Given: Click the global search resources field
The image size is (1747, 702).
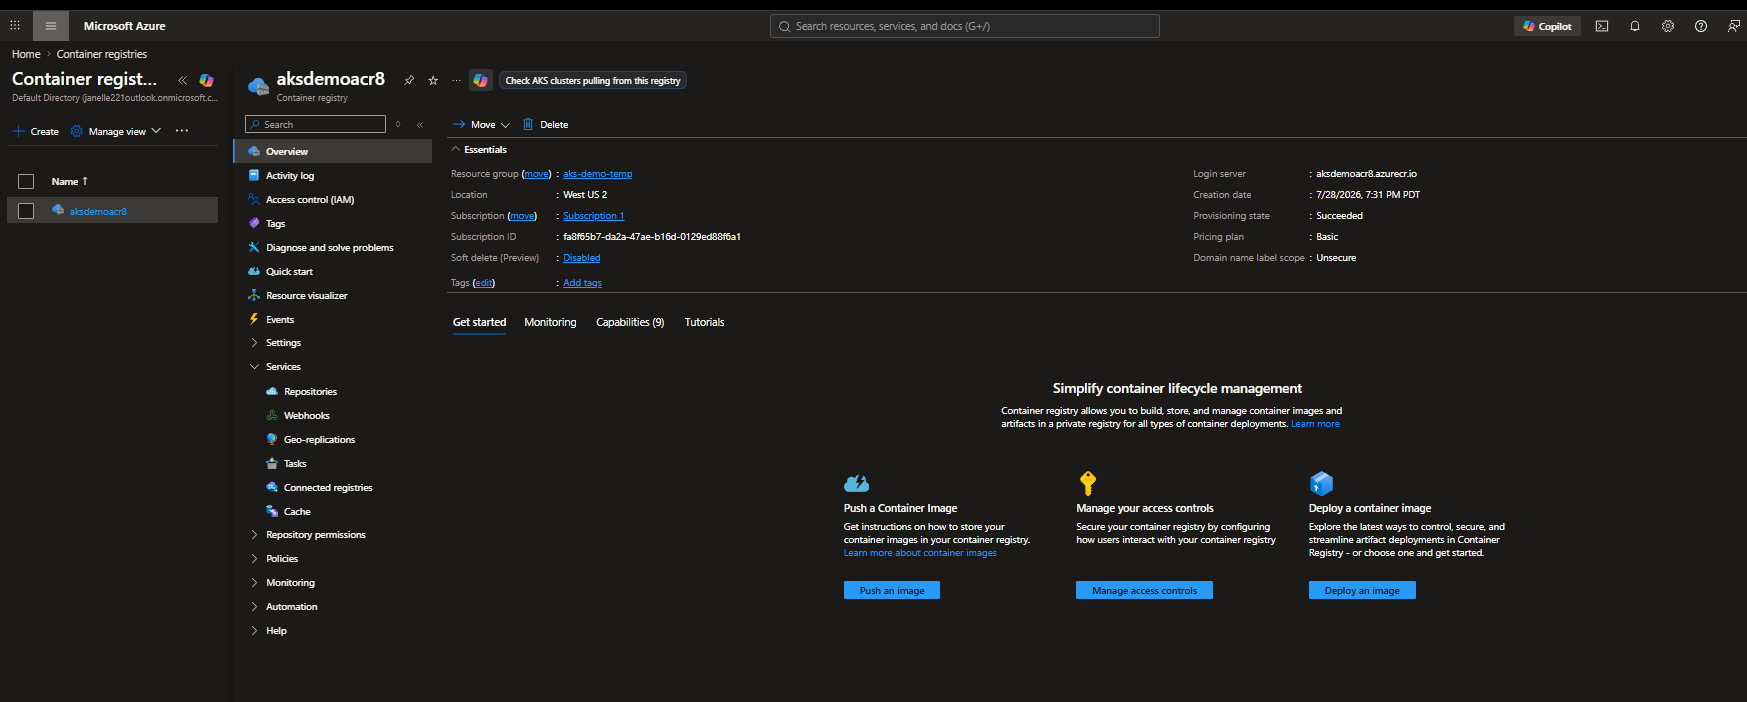Looking at the screenshot, I should [x=965, y=26].
